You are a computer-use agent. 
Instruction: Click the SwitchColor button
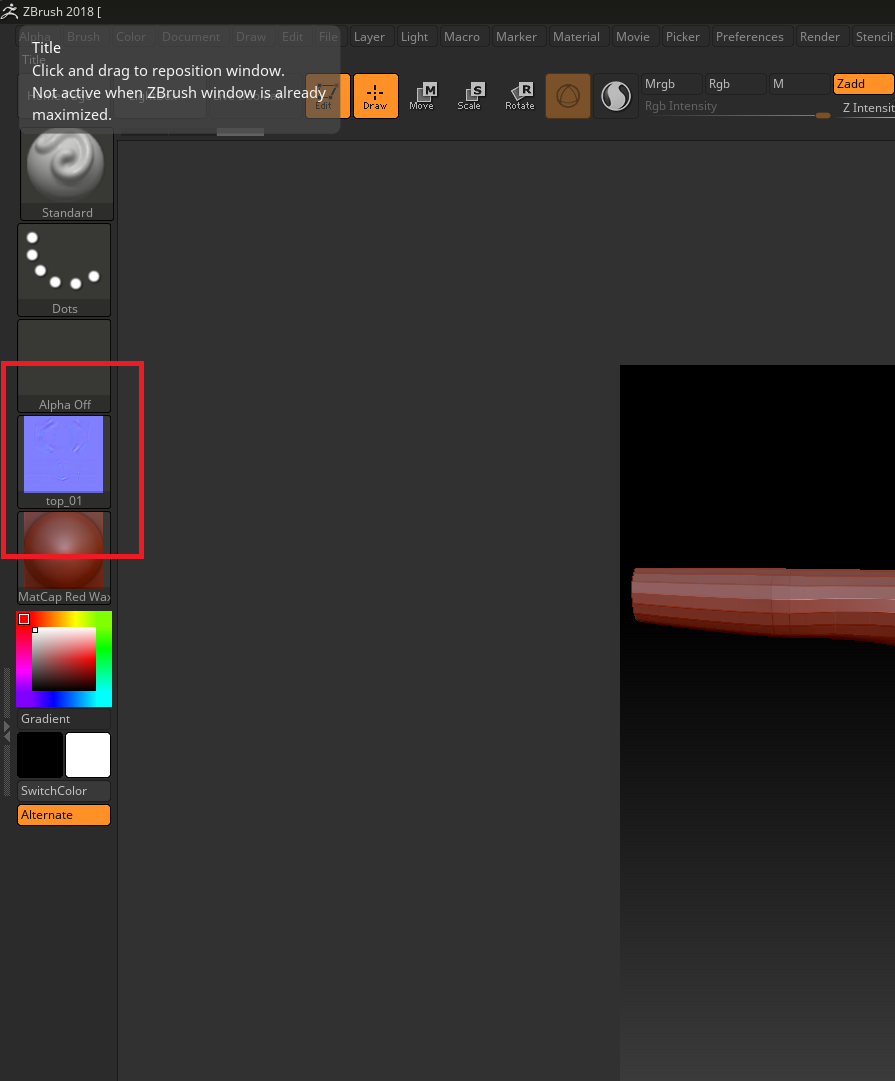tap(64, 791)
